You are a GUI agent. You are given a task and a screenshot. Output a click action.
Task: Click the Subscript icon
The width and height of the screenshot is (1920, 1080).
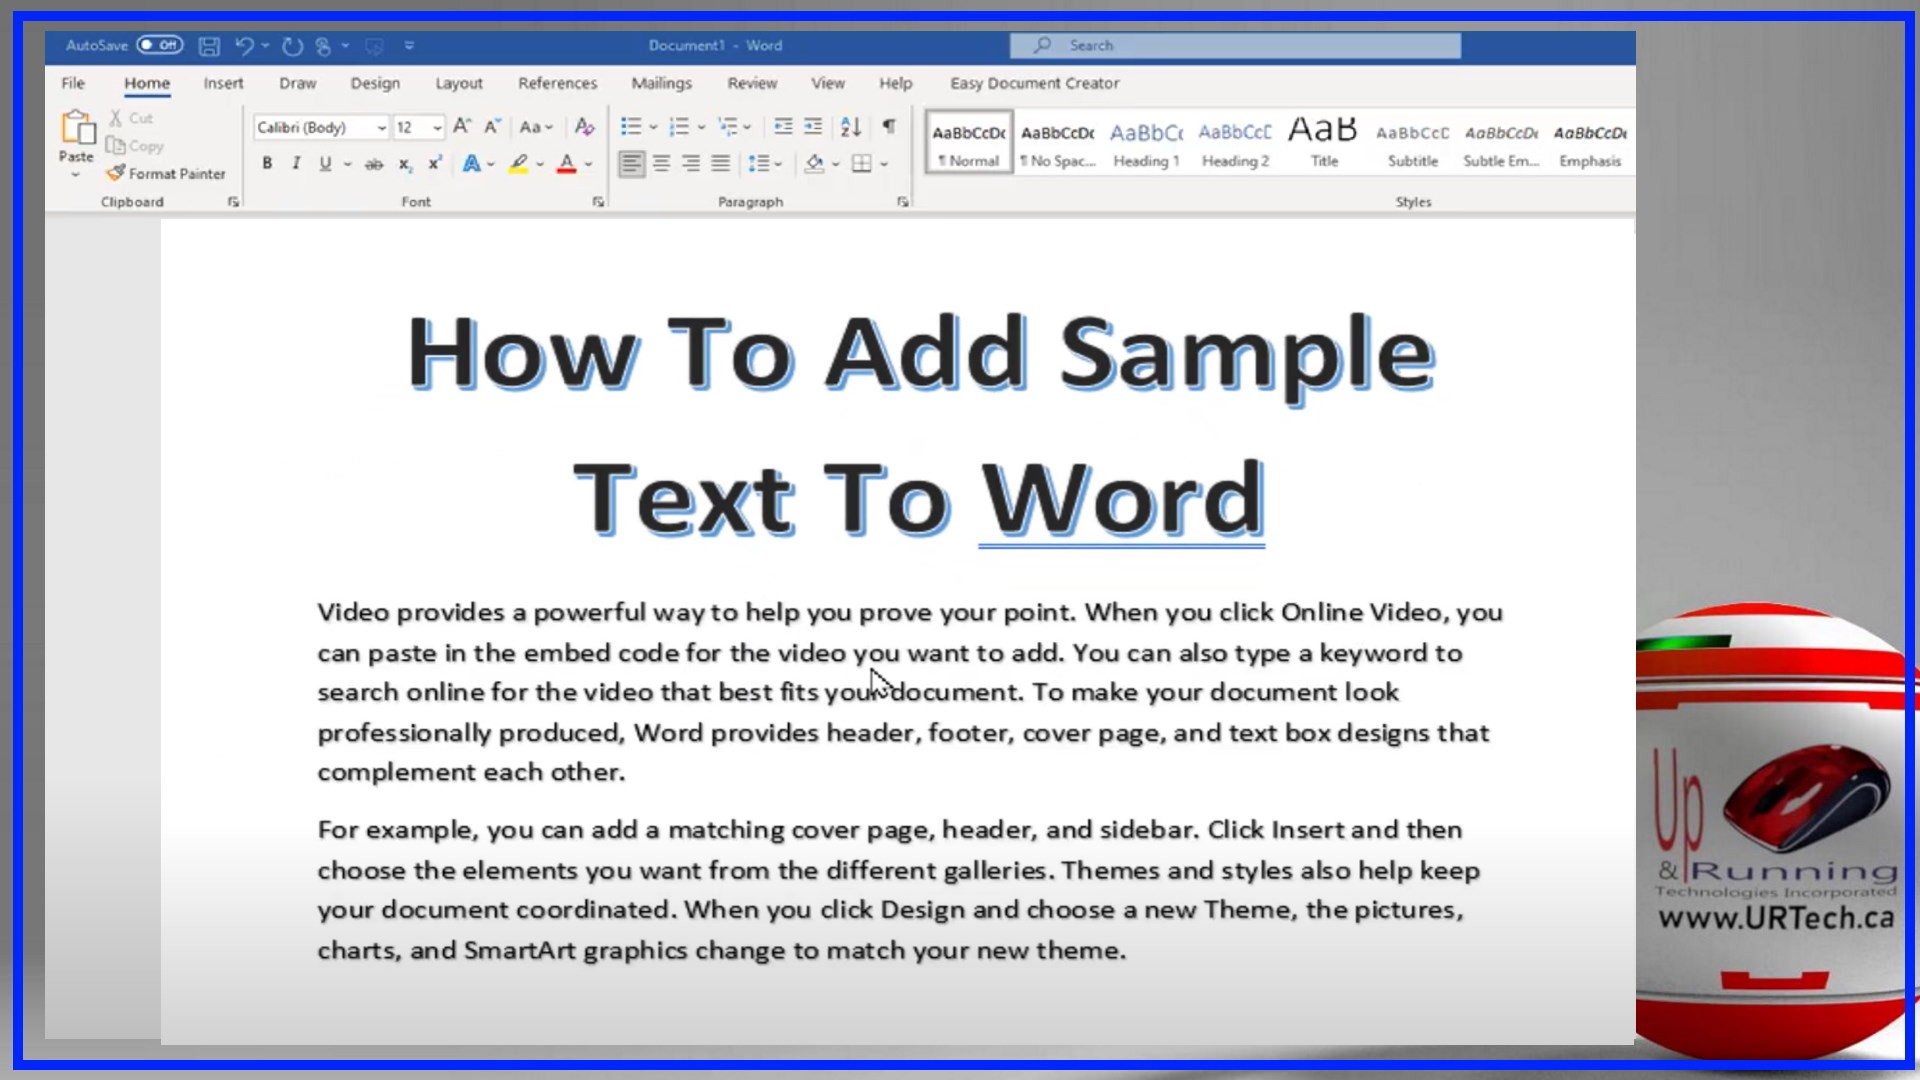[x=404, y=163]
